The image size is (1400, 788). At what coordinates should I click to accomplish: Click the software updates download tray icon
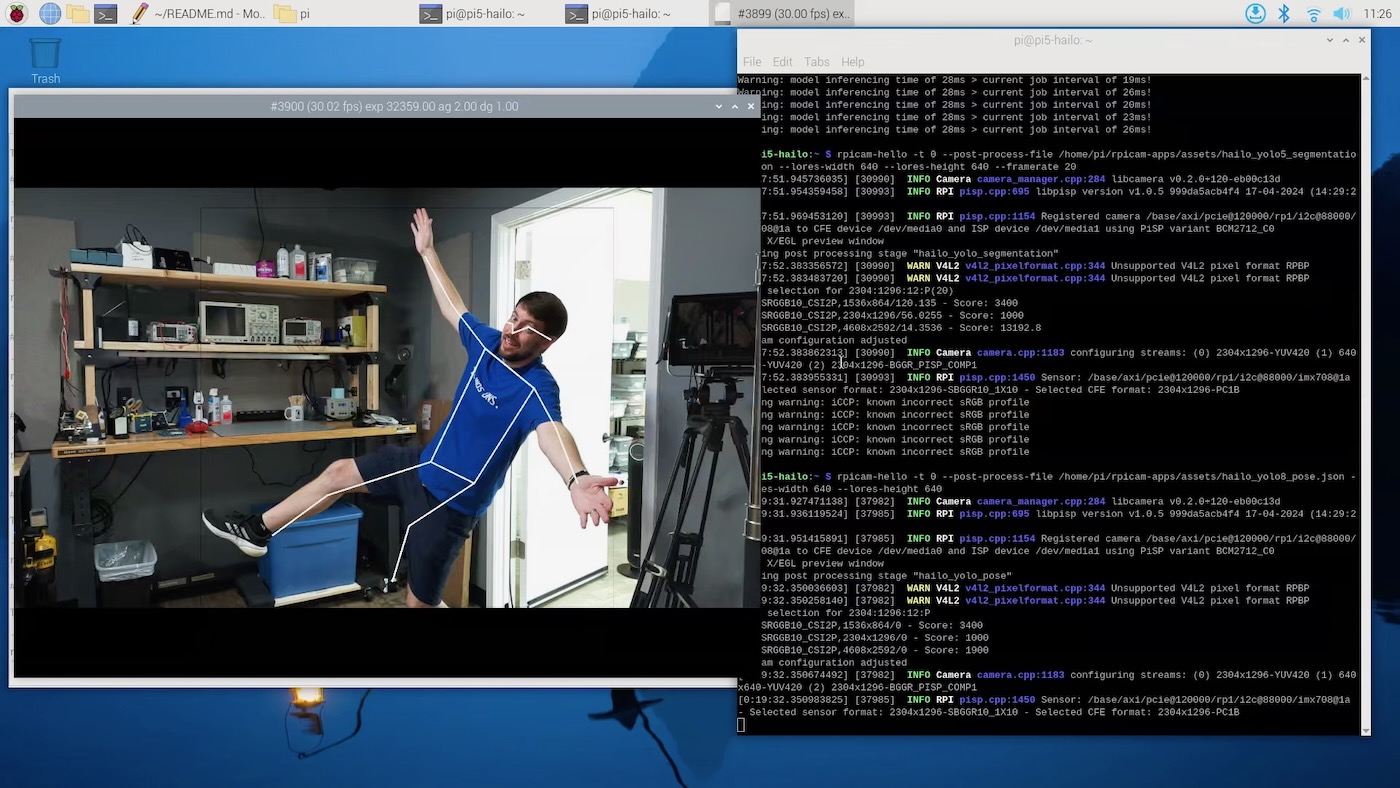coord(1255,13)
